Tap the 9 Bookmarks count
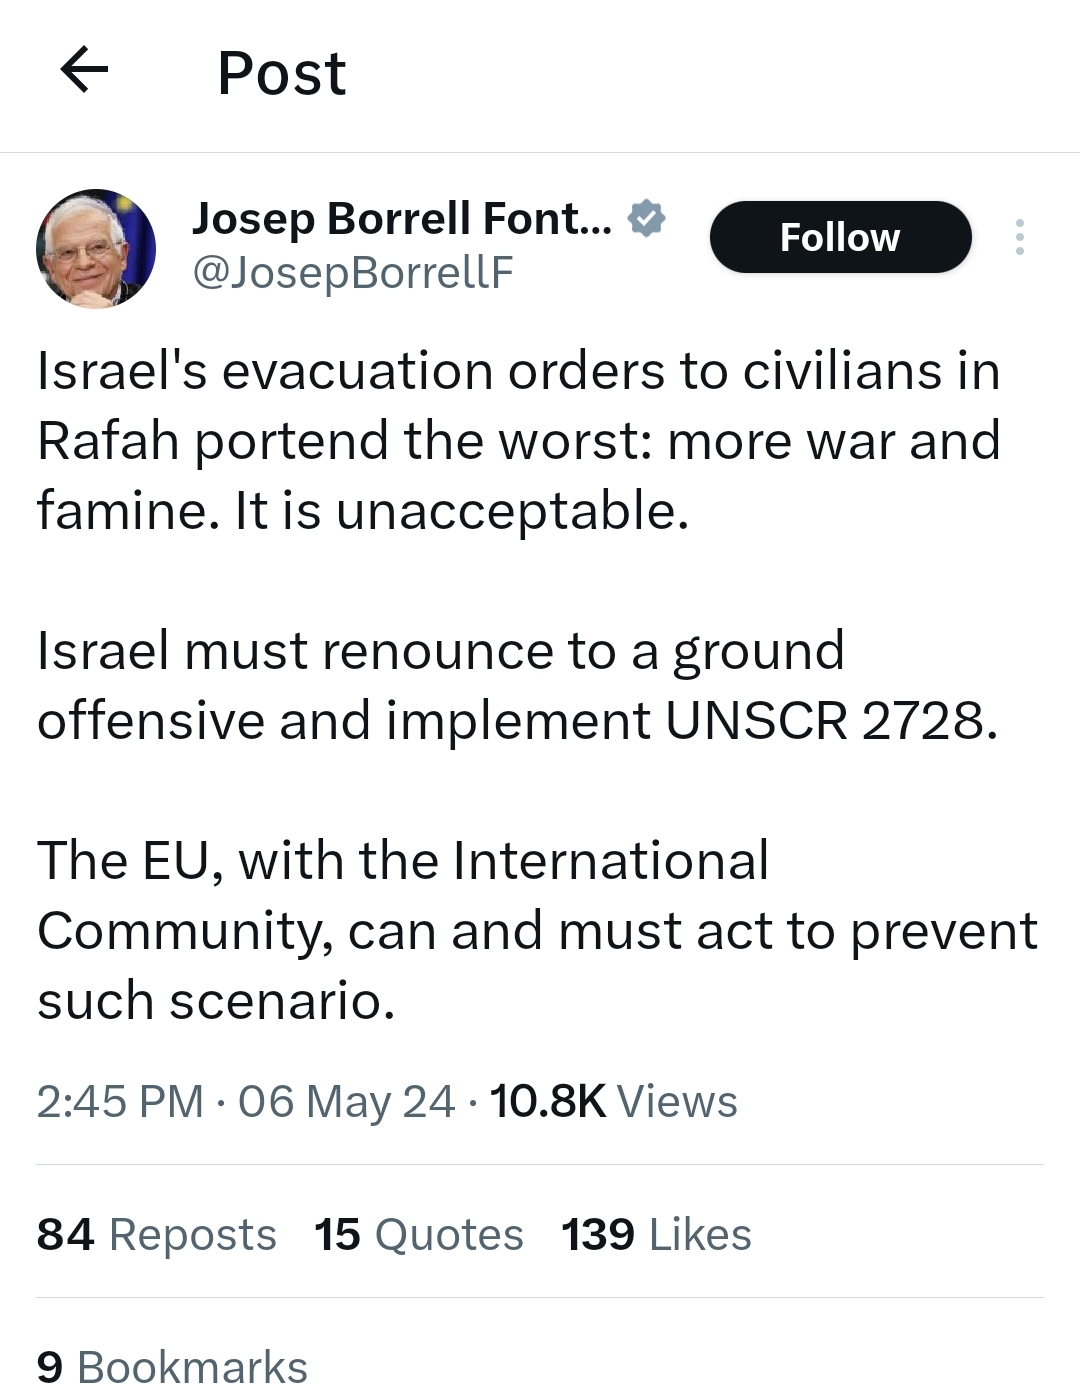Screen dimensions: 1080x1398 point(172,1367)
